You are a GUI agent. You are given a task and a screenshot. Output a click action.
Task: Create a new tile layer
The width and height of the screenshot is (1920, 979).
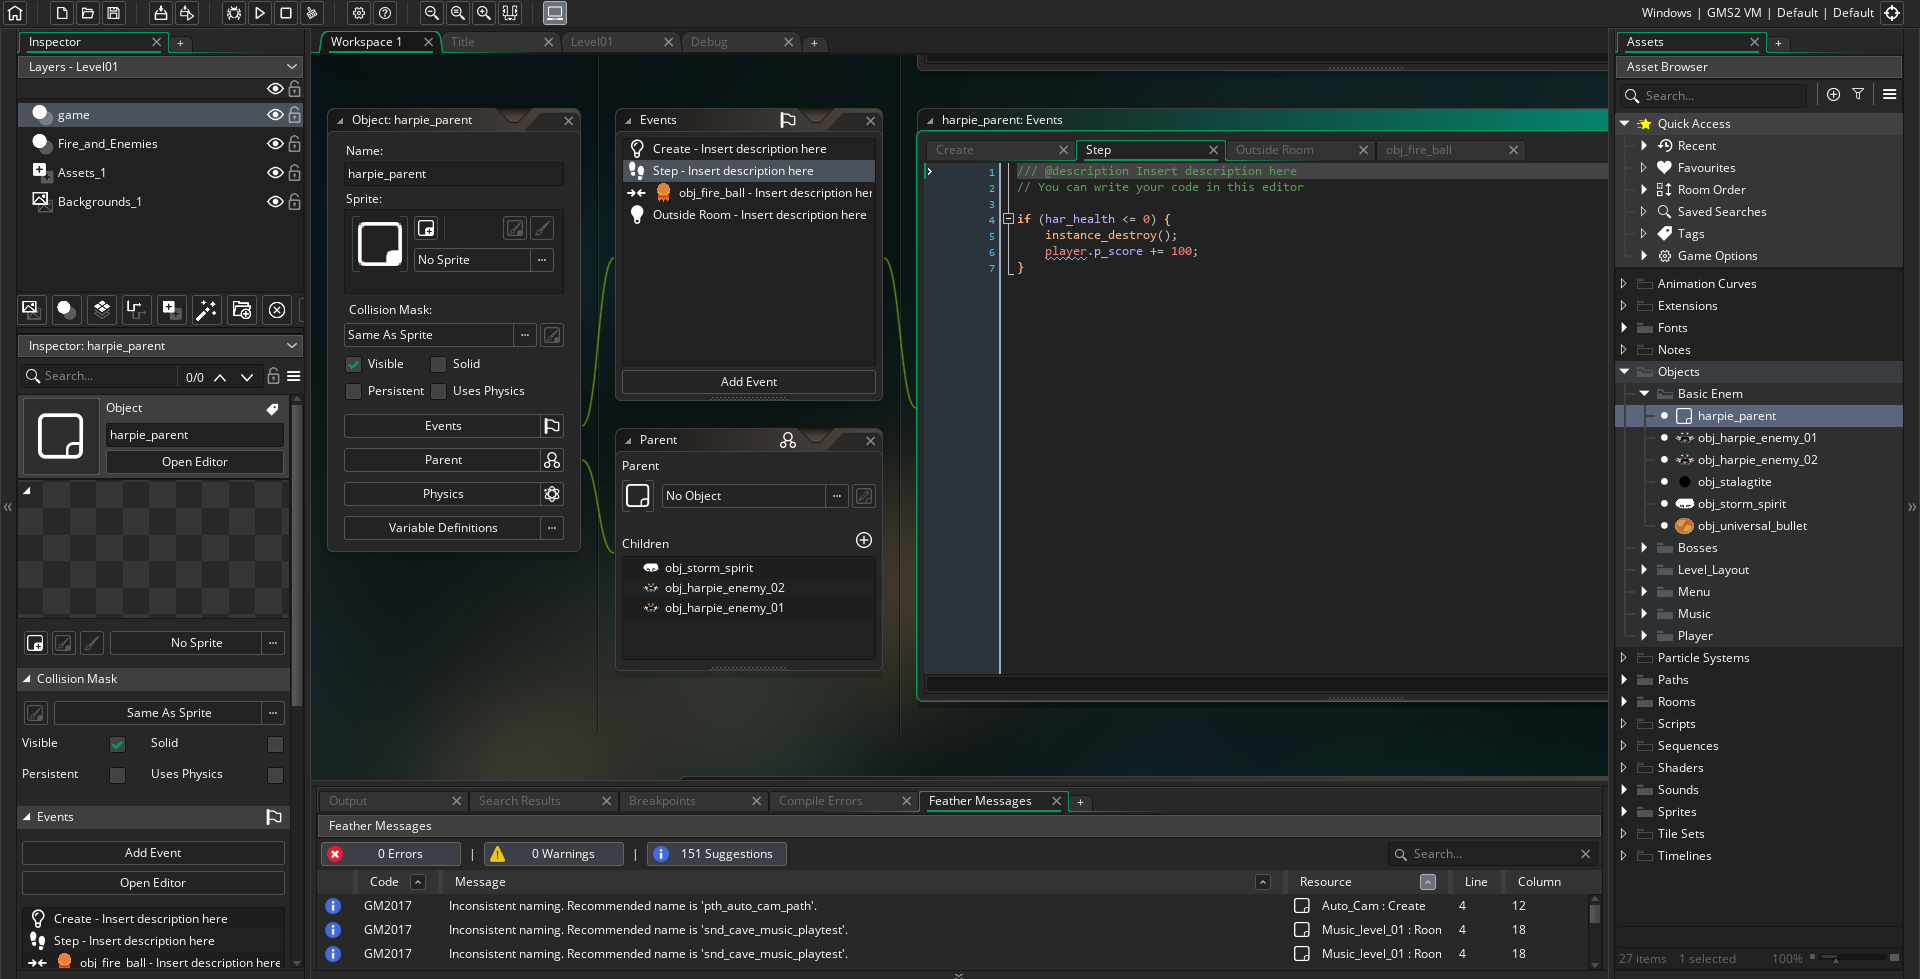pos(101,310)
